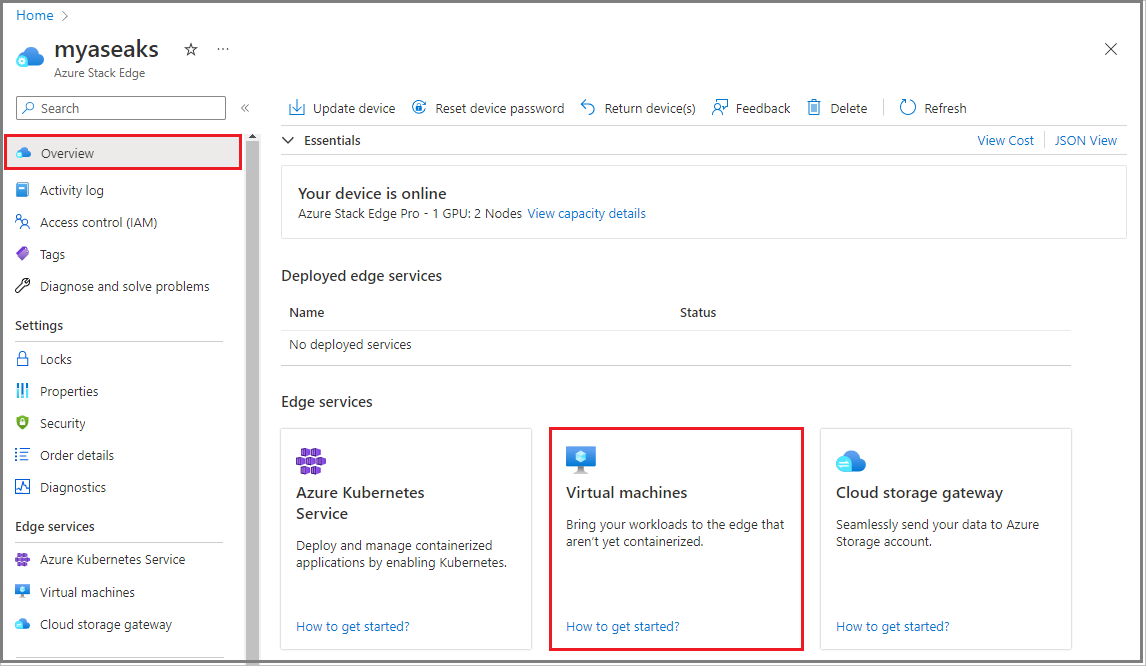1146x666 pixels.
Task: Open Activity log in the sidebar
Action: click(71, 191)
